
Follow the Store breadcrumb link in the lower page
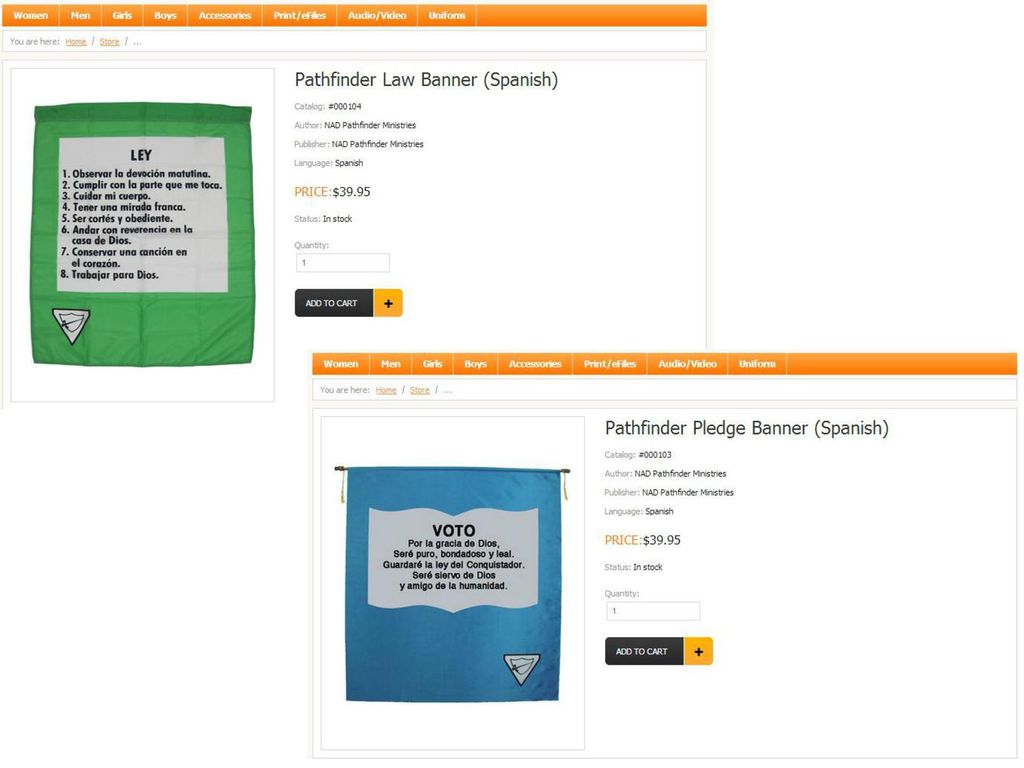pyautogui.click(x=419, y=390)
